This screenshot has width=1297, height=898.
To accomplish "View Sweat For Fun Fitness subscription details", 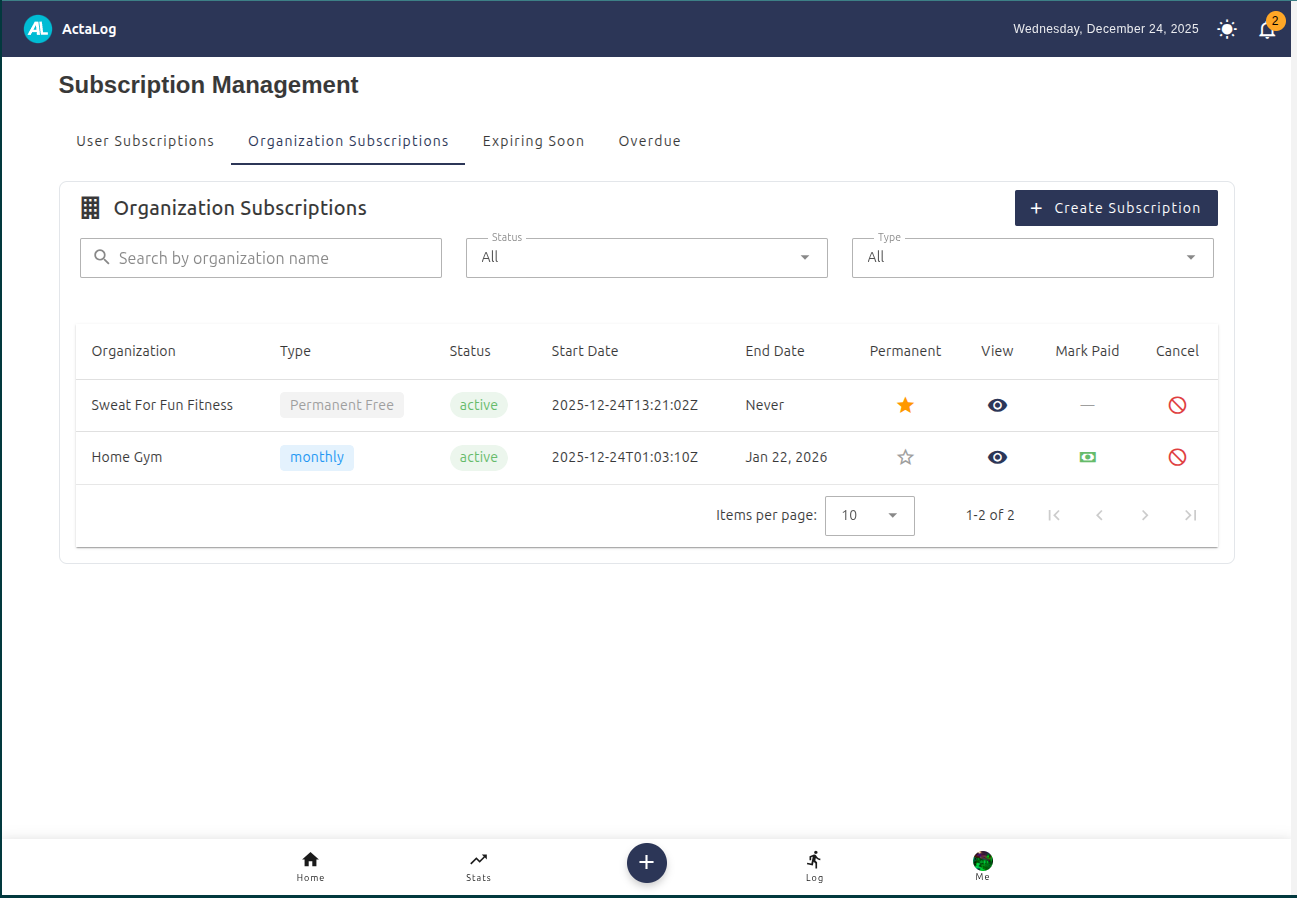I will (x=997, y=405).
